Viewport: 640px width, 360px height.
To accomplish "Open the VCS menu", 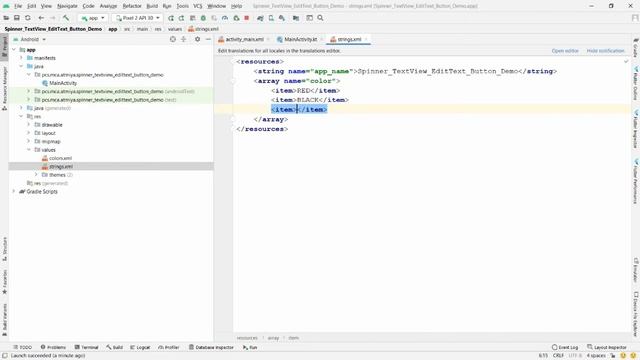I will [198, 6].
